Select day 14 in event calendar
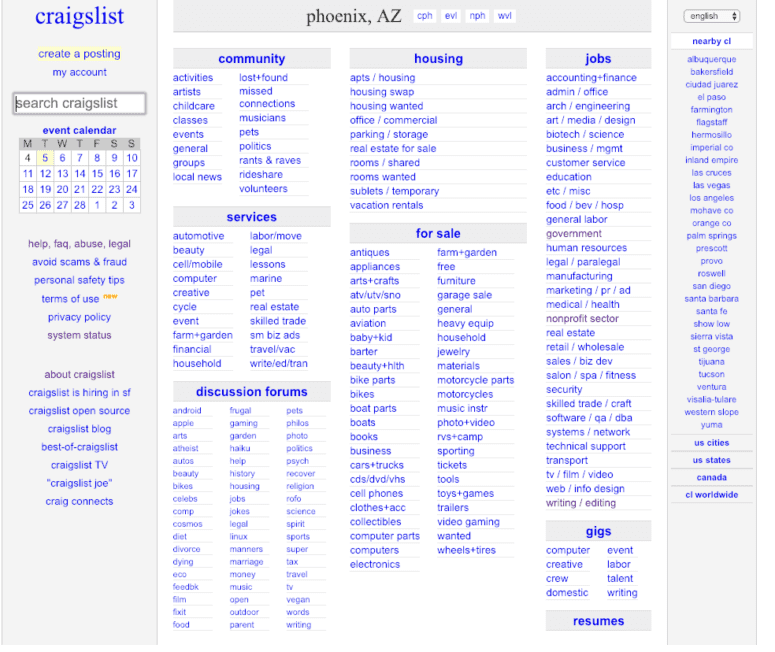This screenshot has height=652, width=775. click(80, 174)
